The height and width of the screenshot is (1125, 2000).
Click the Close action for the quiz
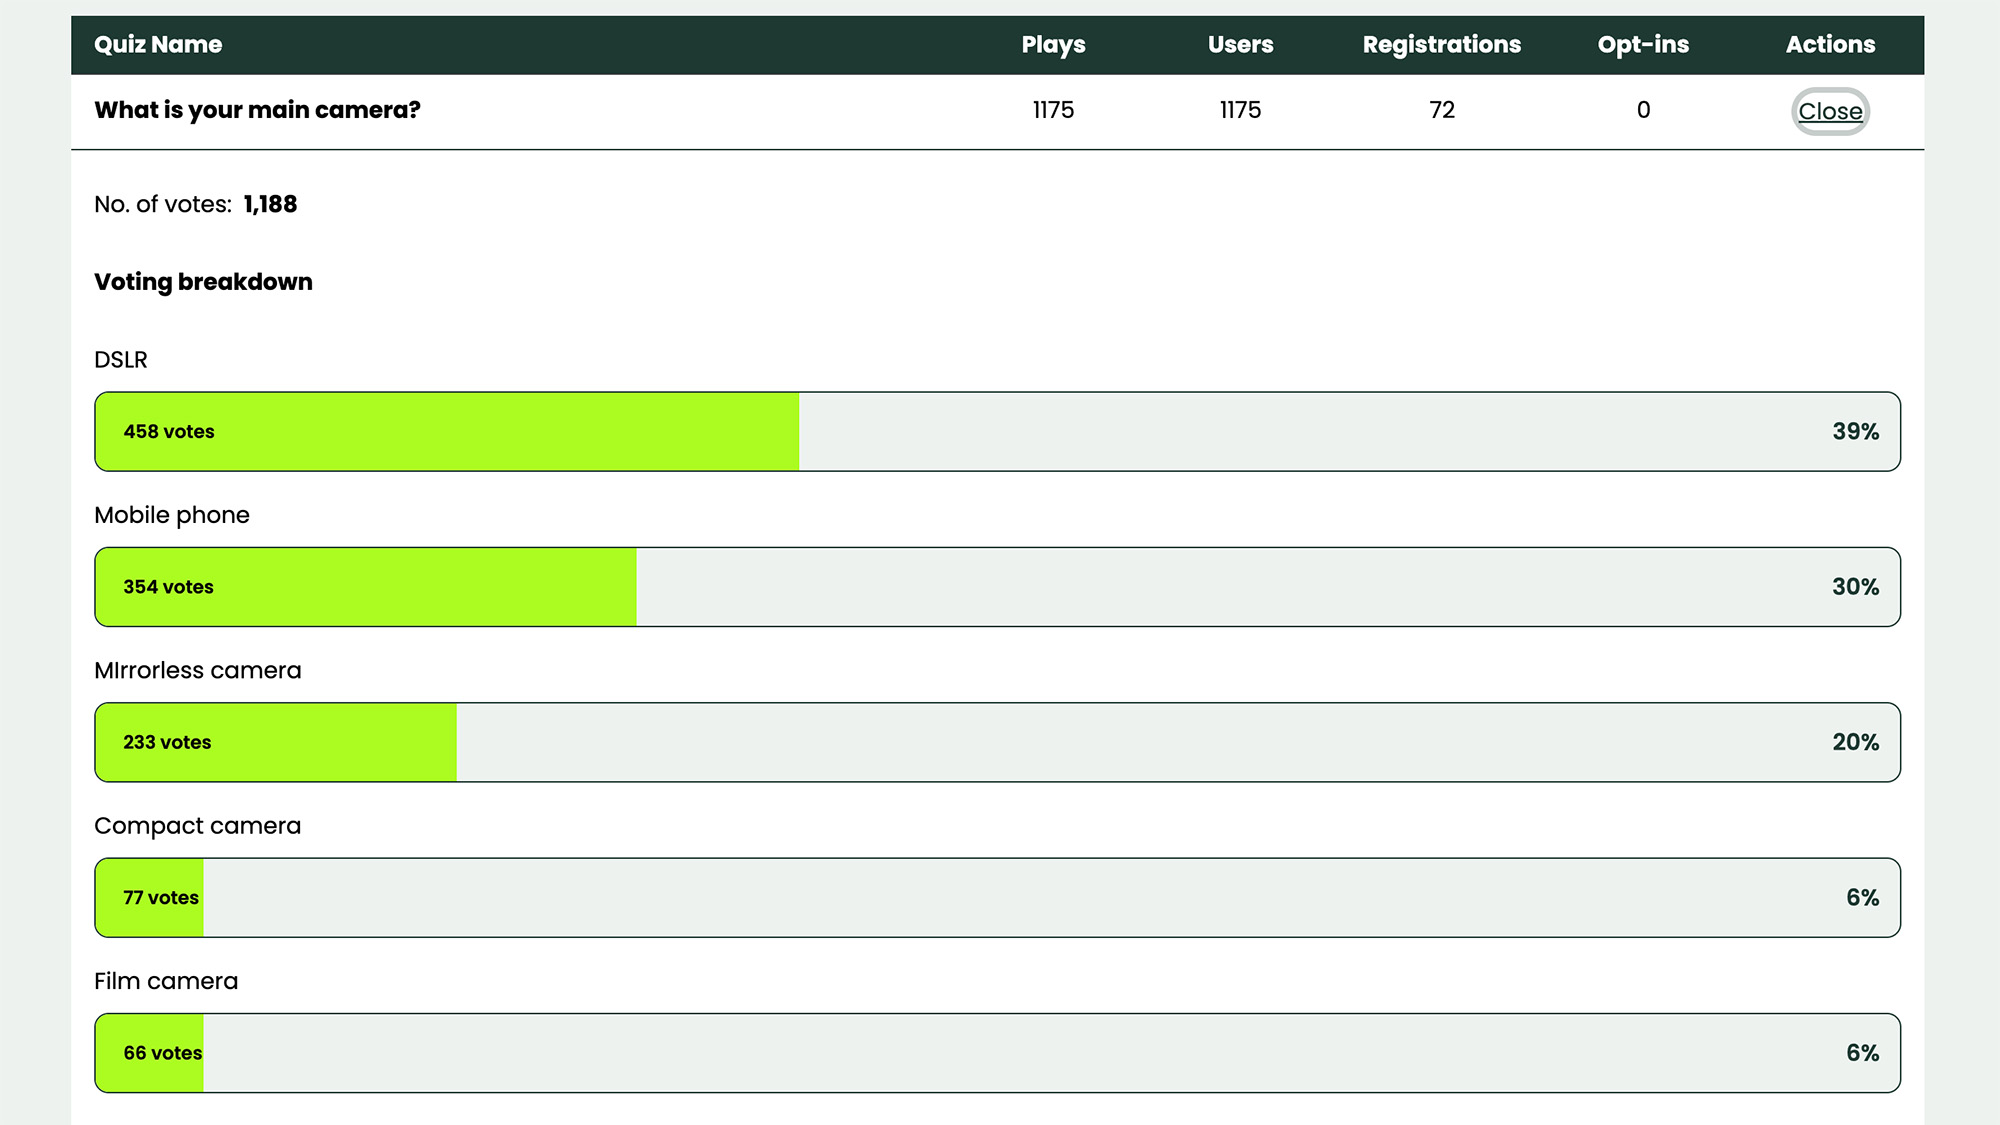coord(1829,111)
